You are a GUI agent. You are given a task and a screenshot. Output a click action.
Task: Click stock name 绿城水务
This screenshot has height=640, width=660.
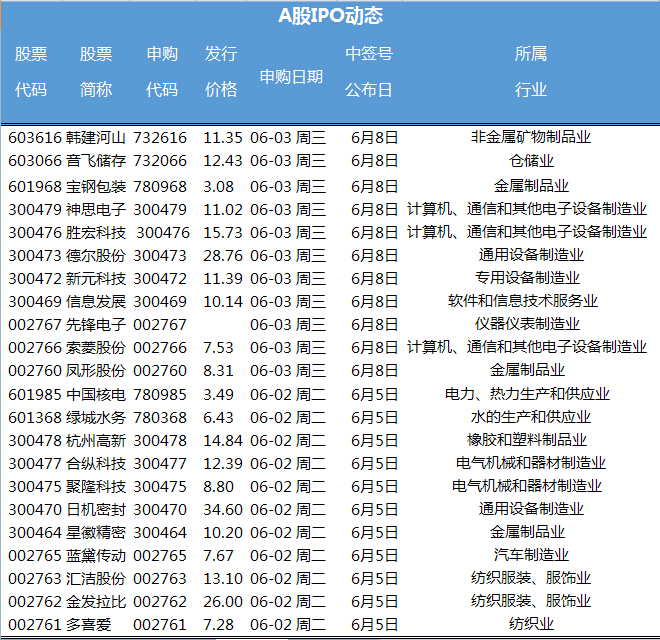point(96,418)
